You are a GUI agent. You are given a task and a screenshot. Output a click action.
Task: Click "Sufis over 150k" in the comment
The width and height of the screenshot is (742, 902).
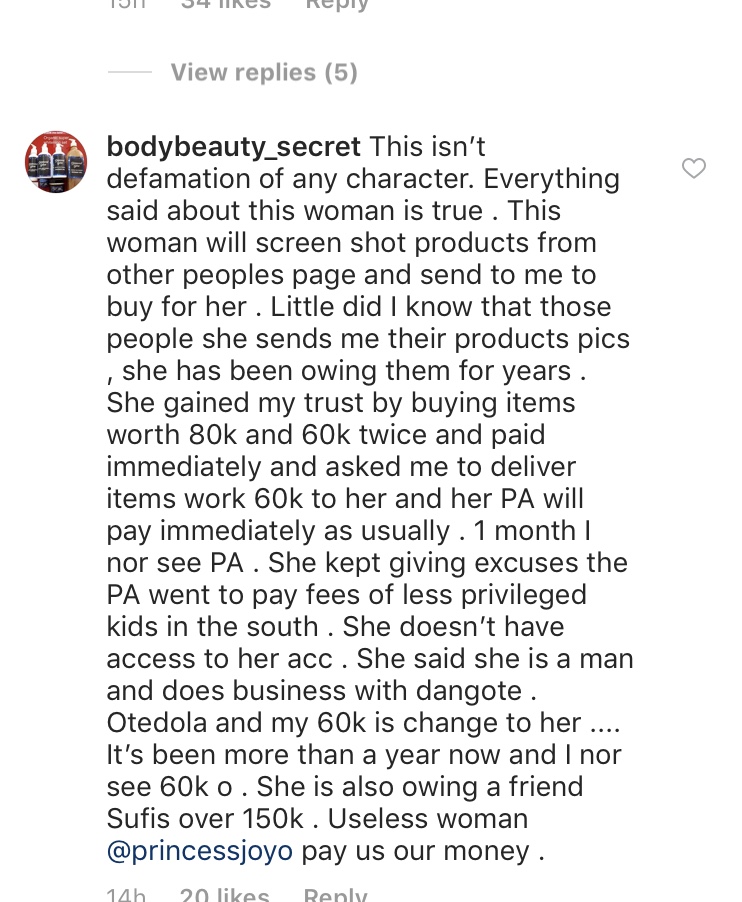[x=205, y=819]
